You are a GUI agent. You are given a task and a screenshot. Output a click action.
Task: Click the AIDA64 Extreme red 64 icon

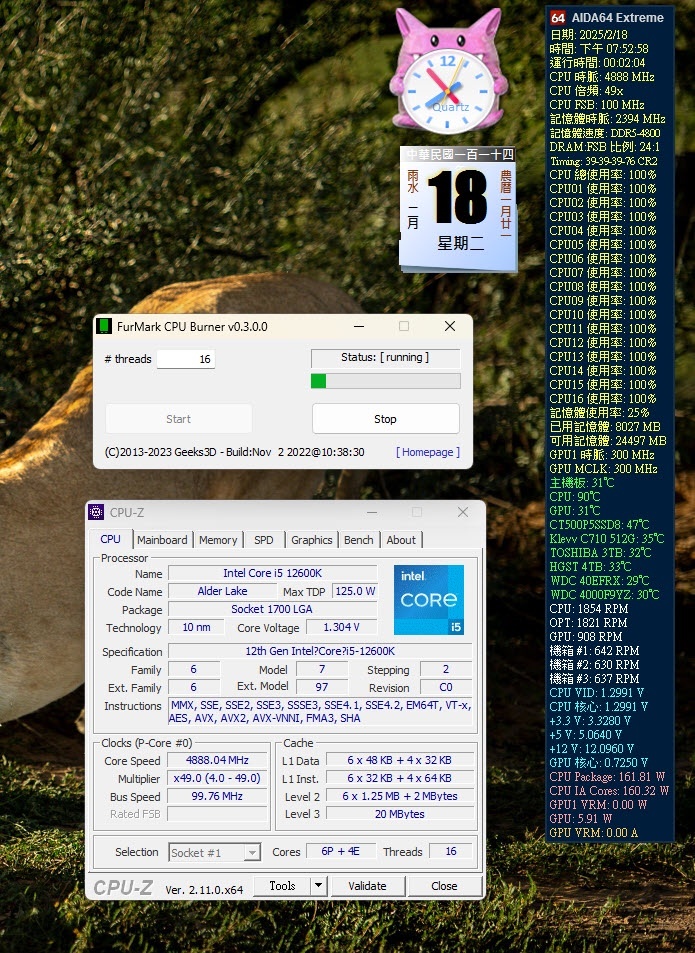tap(558, 17)
